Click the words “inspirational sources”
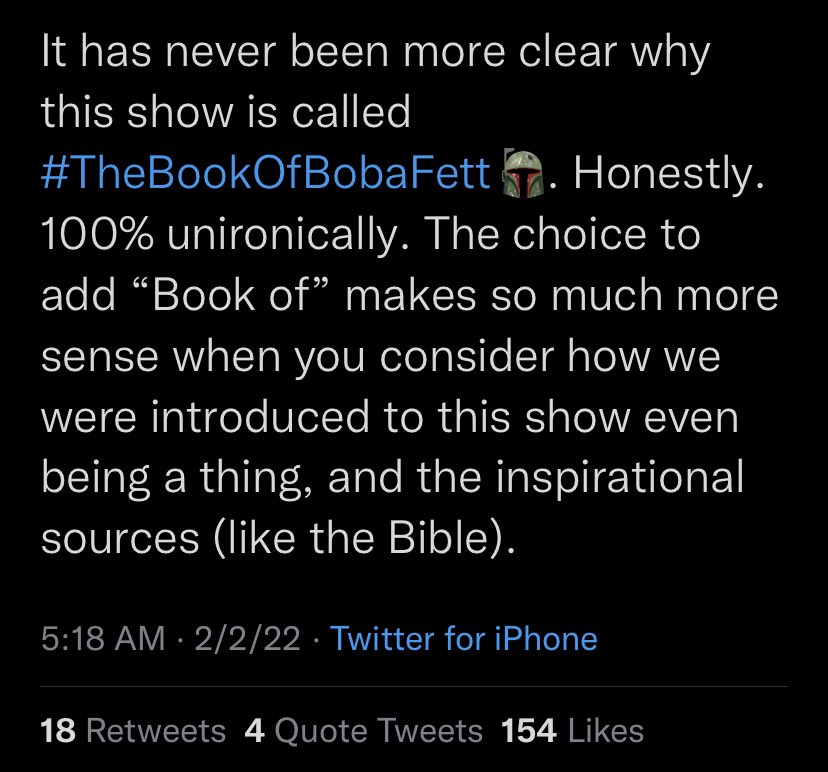Viewport: 828px width, 772px height. [392, 507]
